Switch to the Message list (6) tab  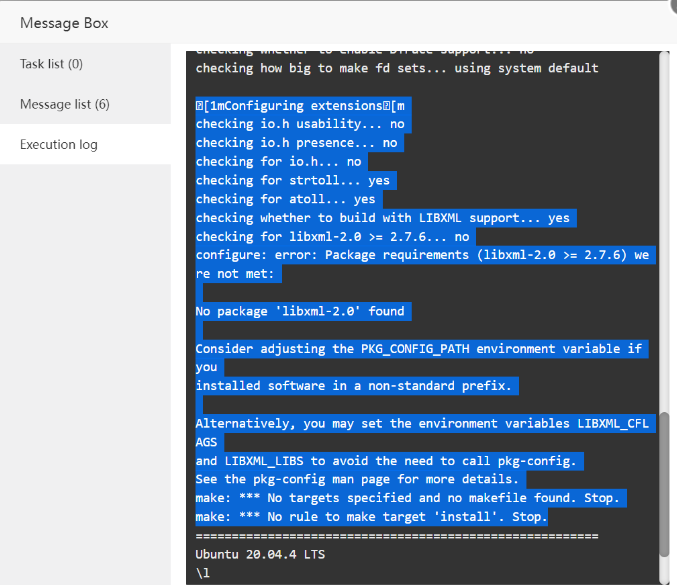tap(64, 104)
